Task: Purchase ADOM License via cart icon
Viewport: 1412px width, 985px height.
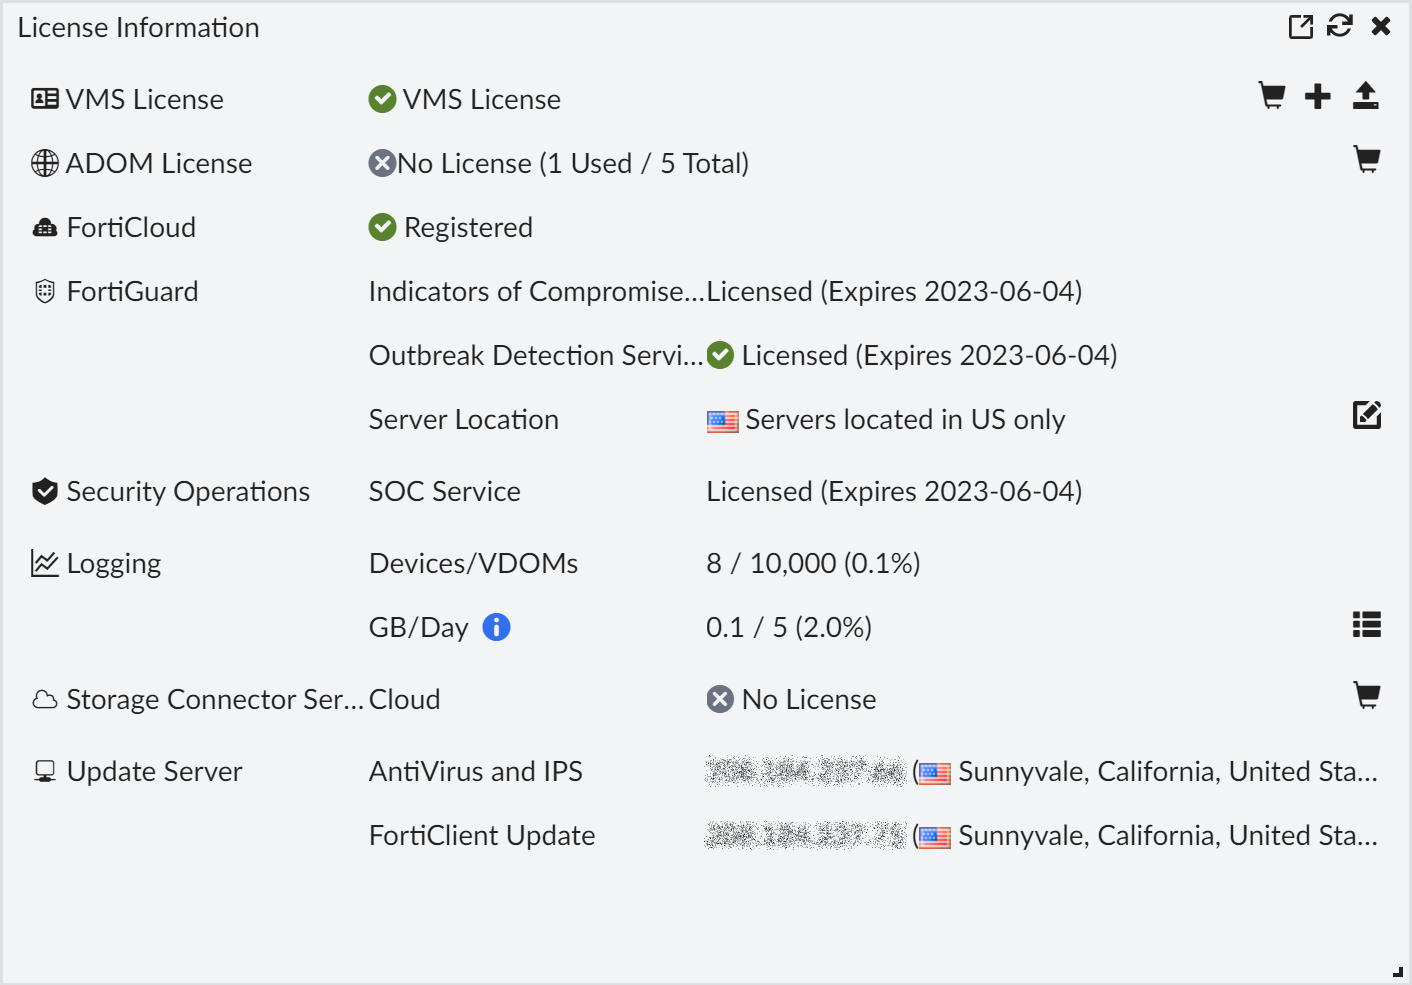Action: 1367,160
